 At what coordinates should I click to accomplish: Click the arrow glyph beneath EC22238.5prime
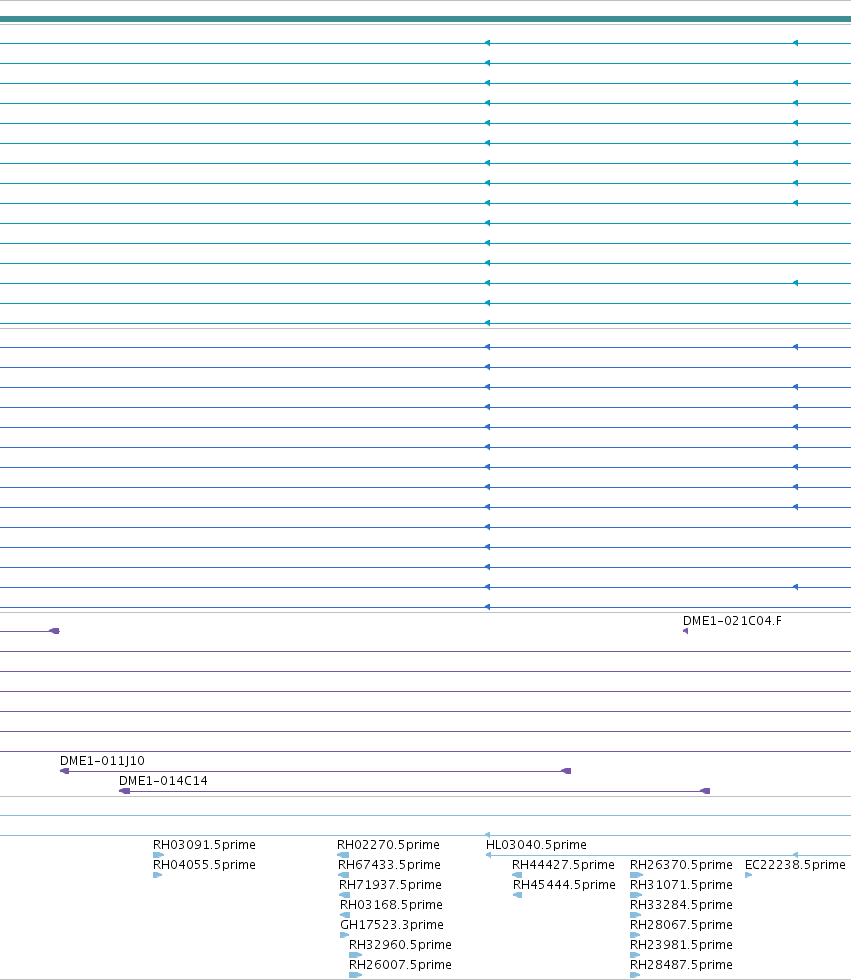(749, 875)
